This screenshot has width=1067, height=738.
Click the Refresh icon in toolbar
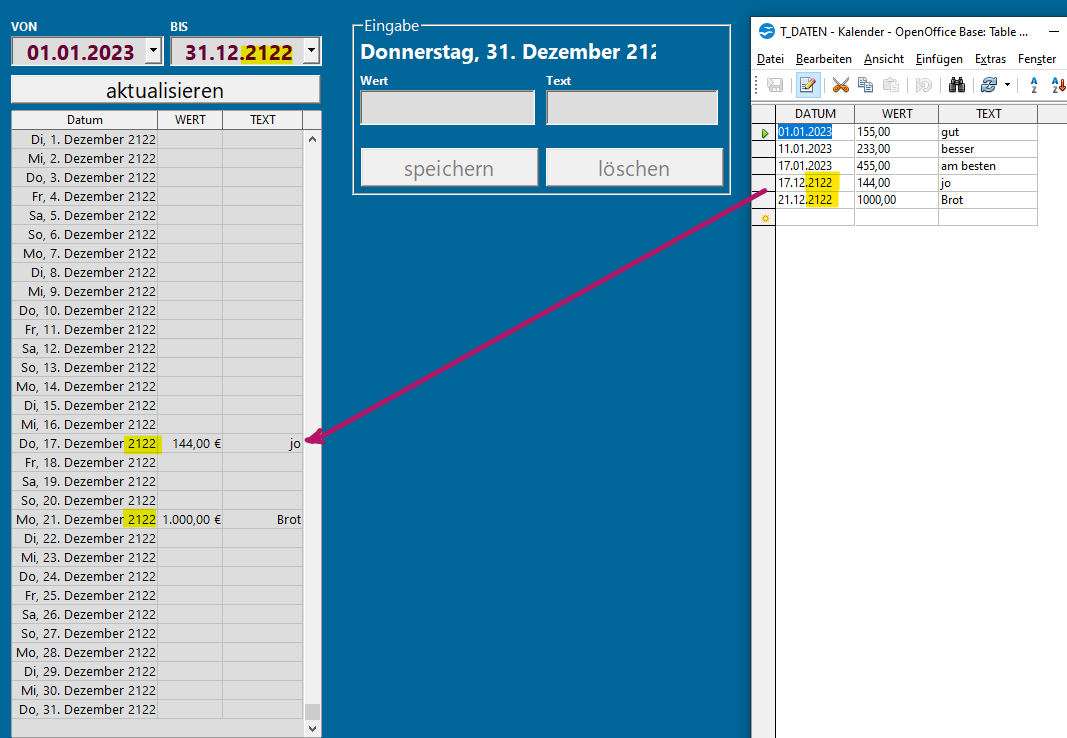(989, 85)
